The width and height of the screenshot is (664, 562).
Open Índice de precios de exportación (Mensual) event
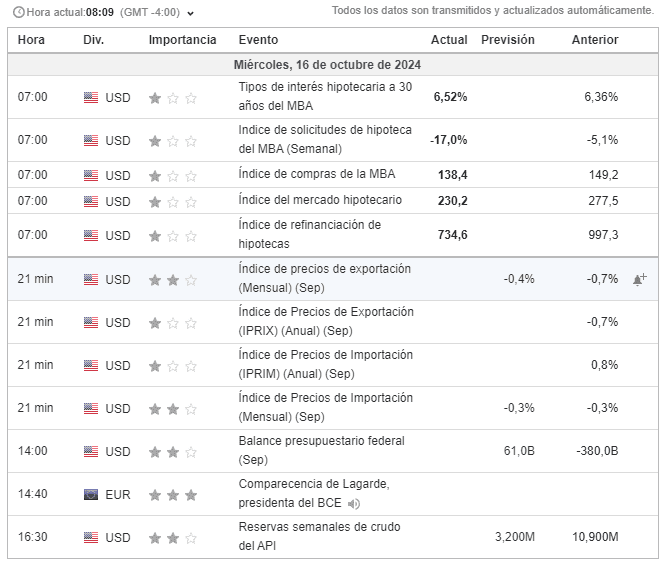pos(324,278)
